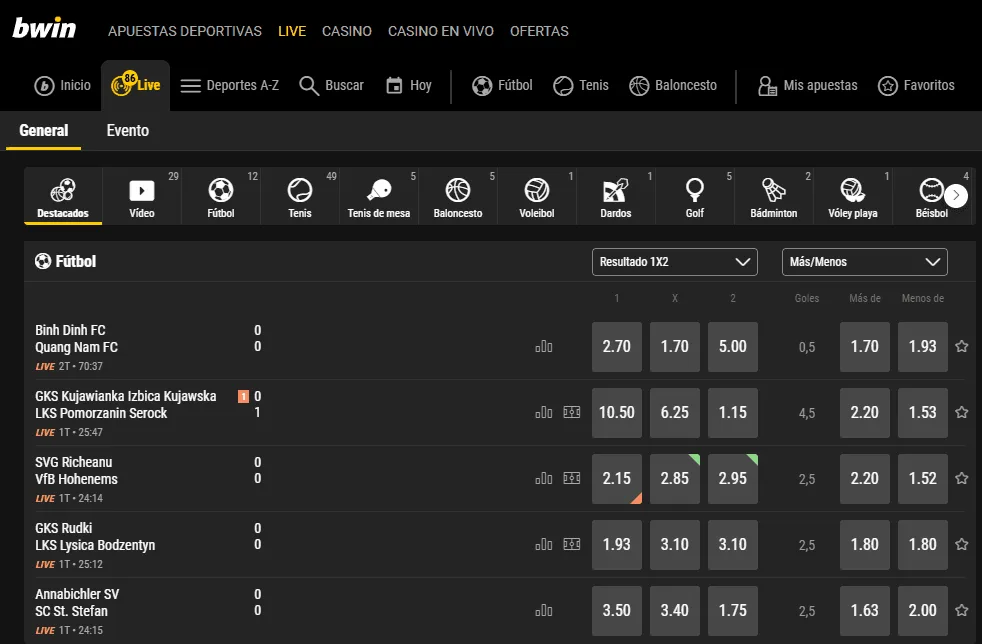982x644 pixels.
Task: Open Inicio in the navigation bar
Action: click(x=63, y=86)
